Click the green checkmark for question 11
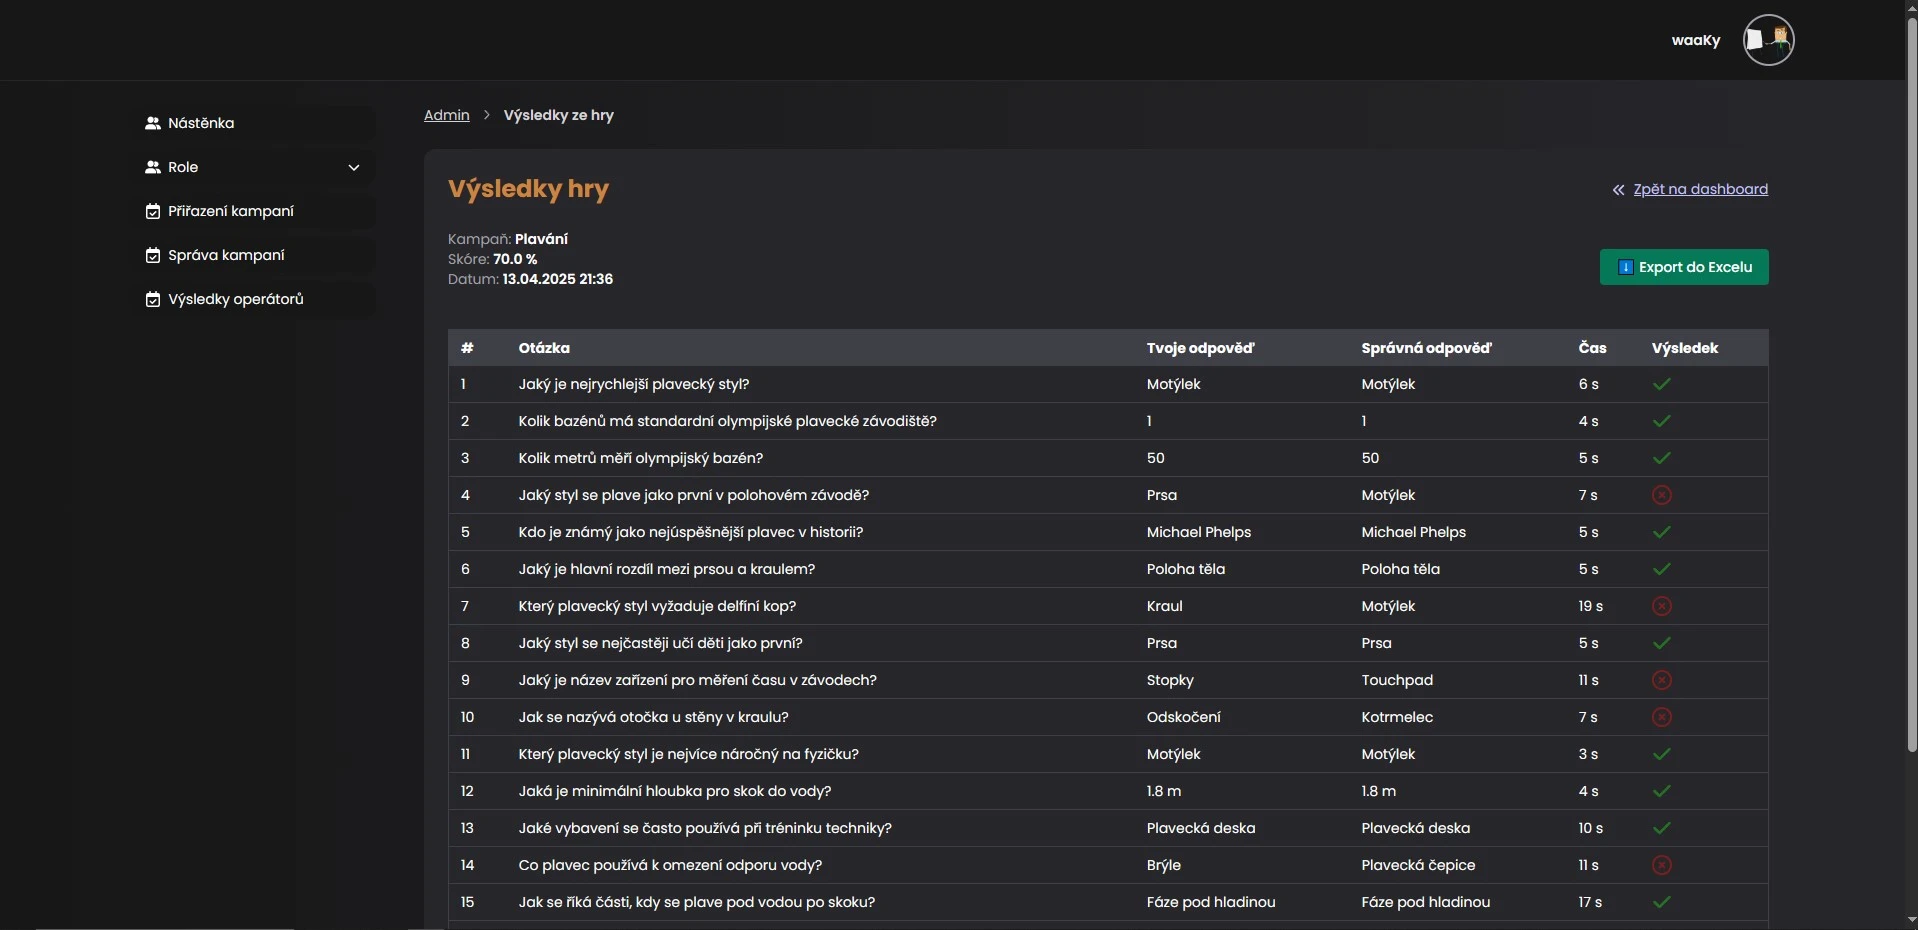Screen dimensions: 1918x930 point(1662,754)
